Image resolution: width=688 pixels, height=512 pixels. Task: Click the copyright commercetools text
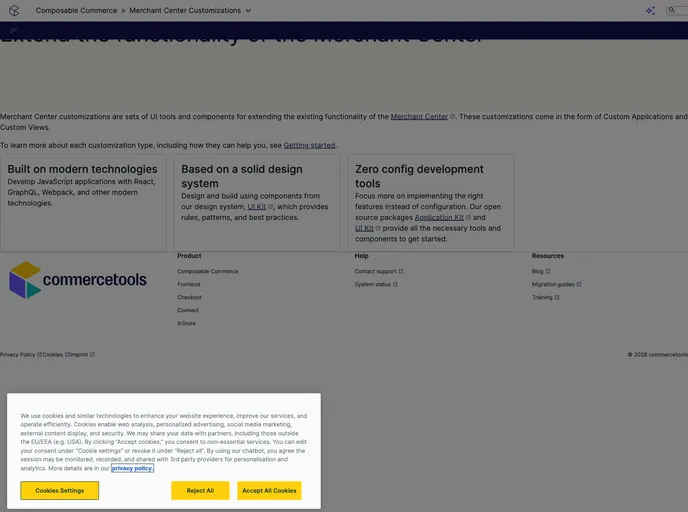(x=658, y=354)
